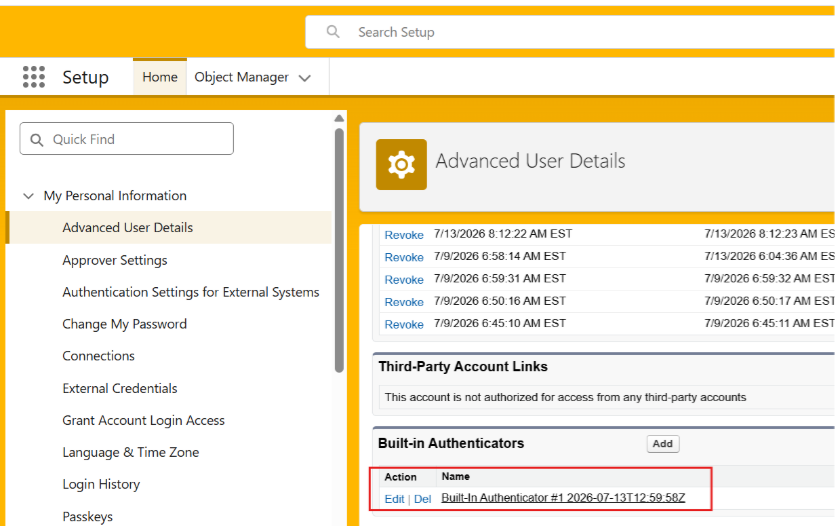Revoke the 7/13/2026 8:12:22 AM session
This screenshot has height=526, width=835.
point(404,235)
